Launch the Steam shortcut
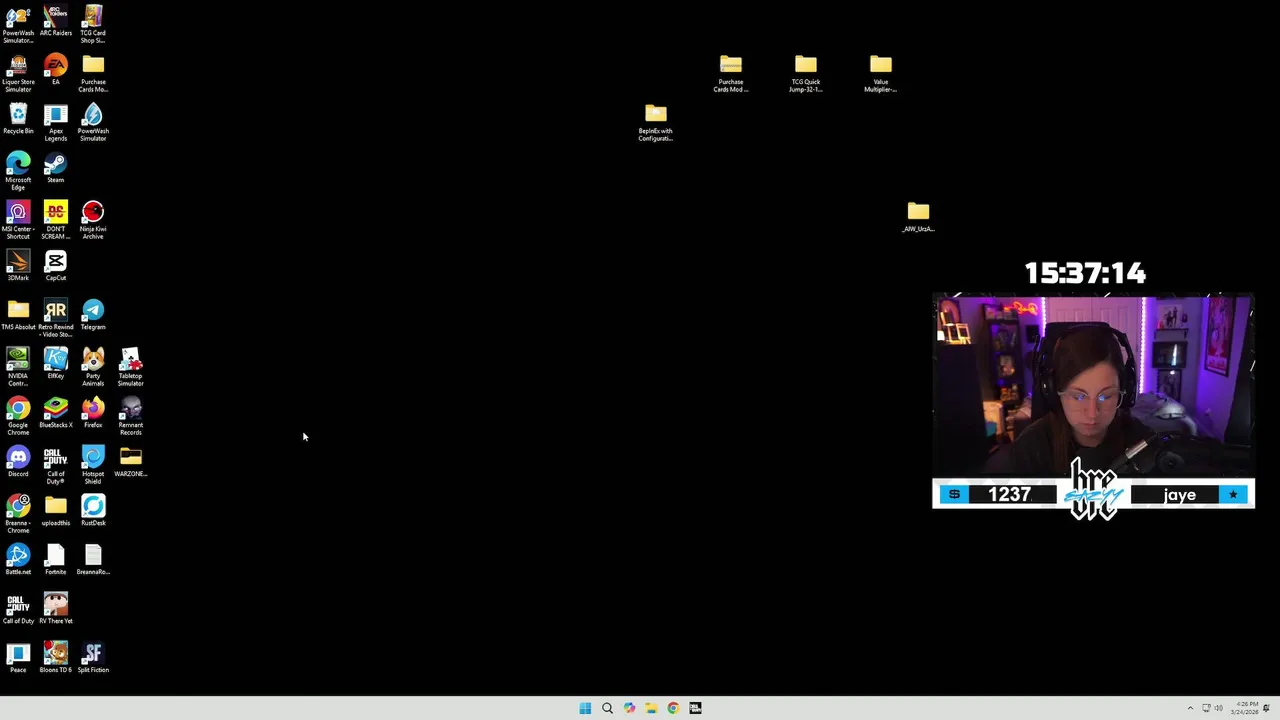 coord(55,167)
